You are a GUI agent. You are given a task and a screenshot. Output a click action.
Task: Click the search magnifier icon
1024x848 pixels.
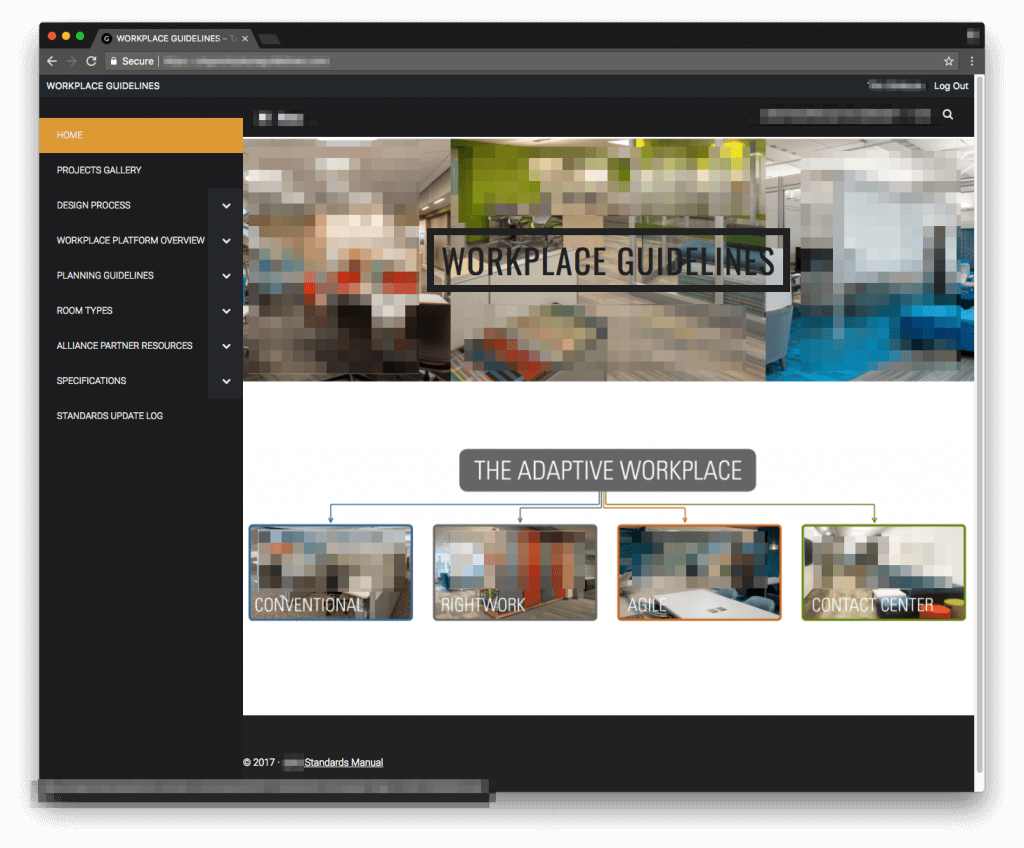pyautogui.click(x=947, y=114)
